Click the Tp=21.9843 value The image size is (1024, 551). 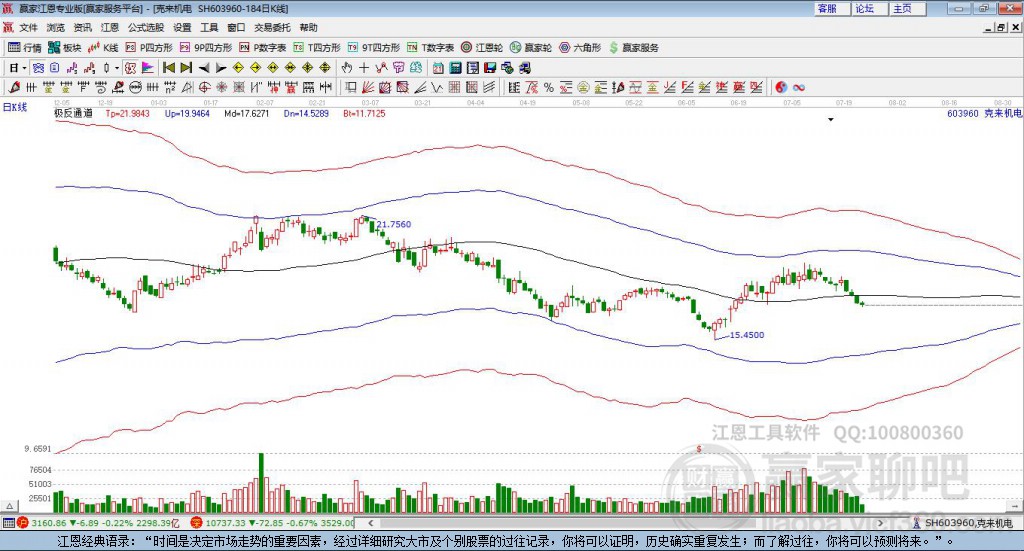click(x=127, y=113)
